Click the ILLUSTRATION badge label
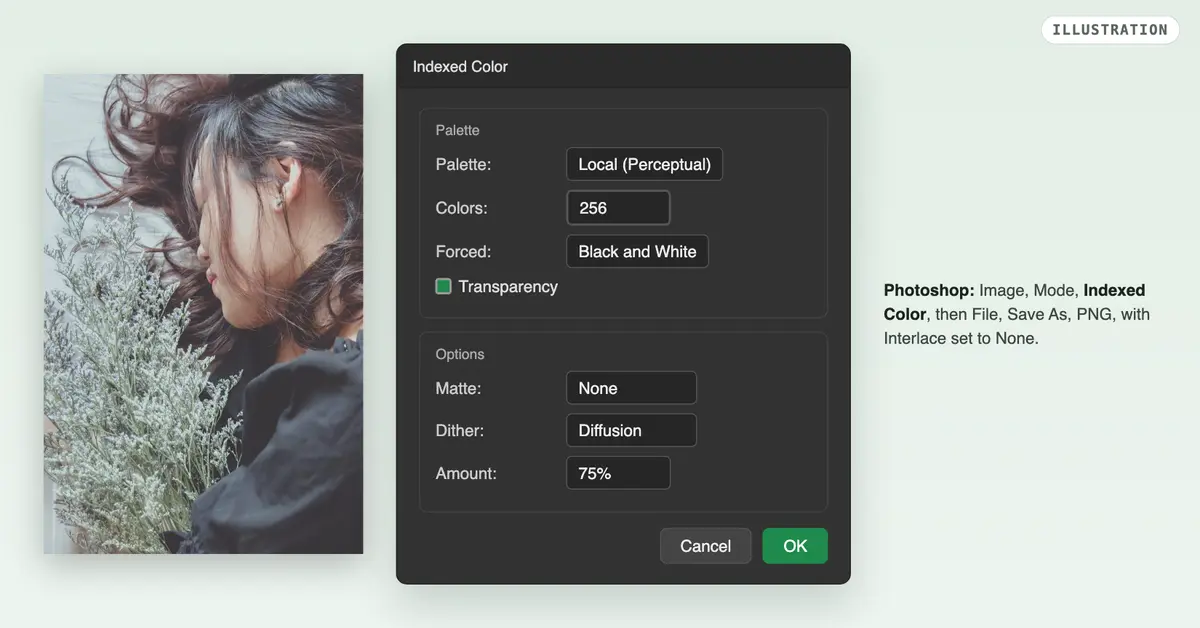The image size is (1200, 628). [1110, 29]
